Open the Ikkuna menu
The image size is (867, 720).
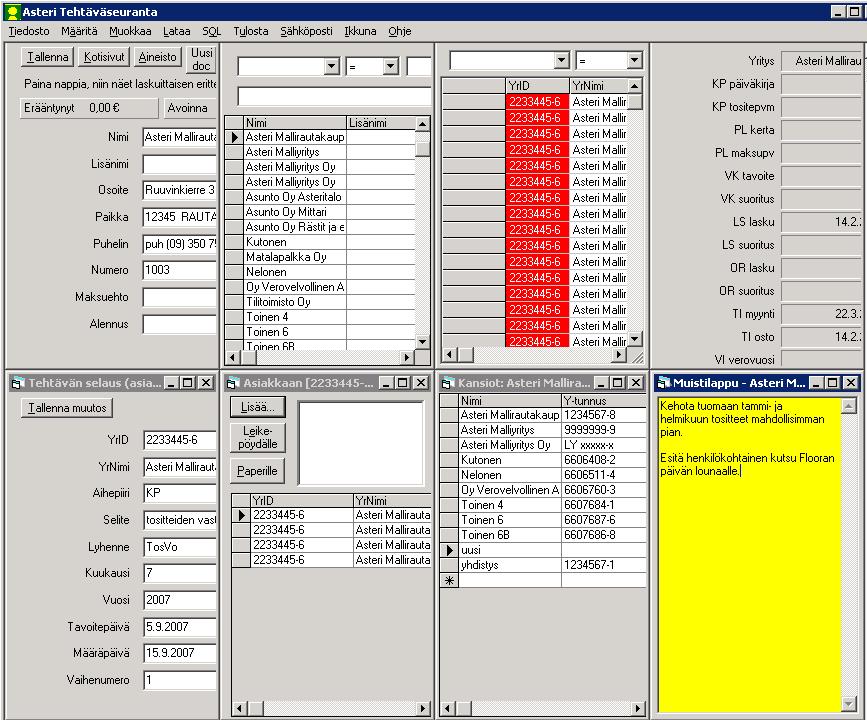click(x=360, y=31)
